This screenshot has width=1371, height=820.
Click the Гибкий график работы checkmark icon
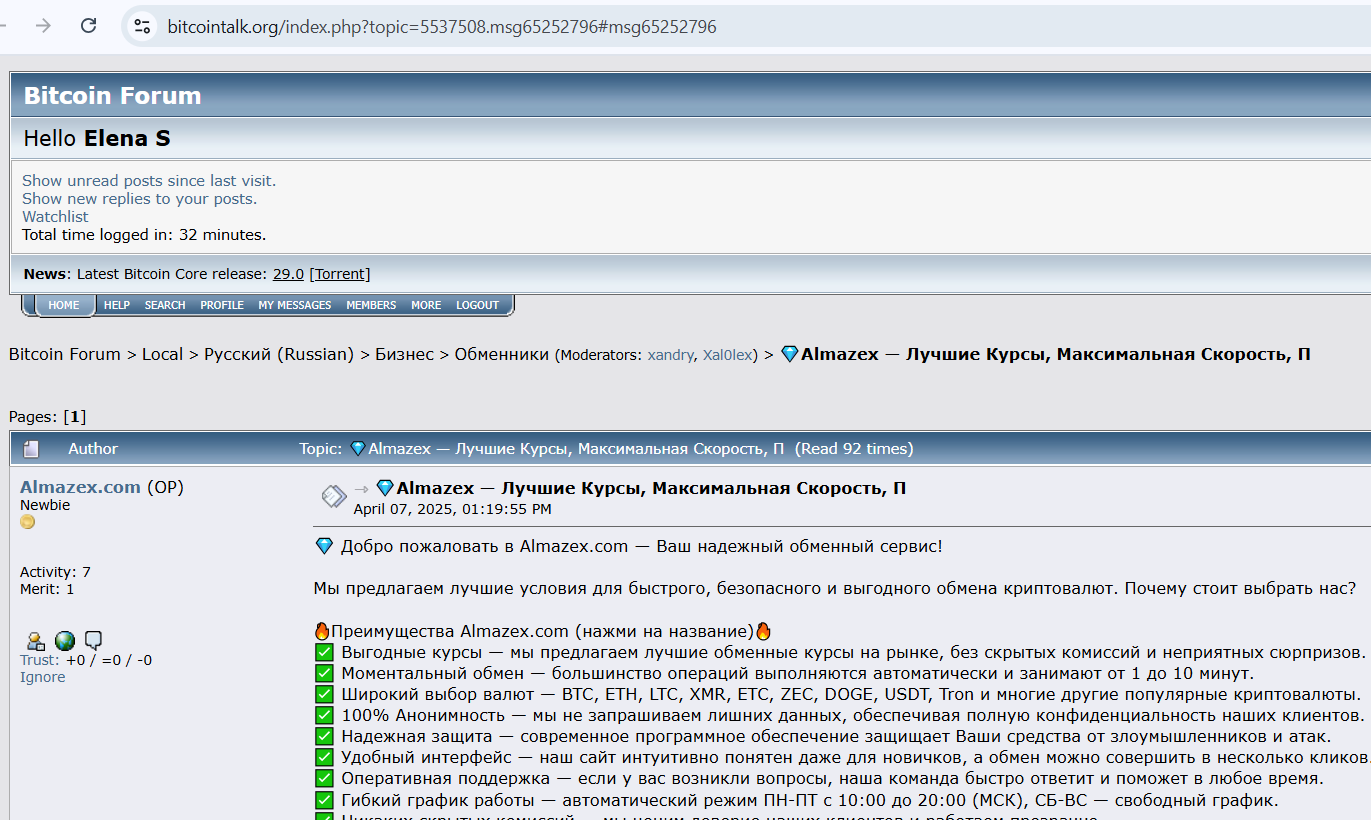pos(324,800)
